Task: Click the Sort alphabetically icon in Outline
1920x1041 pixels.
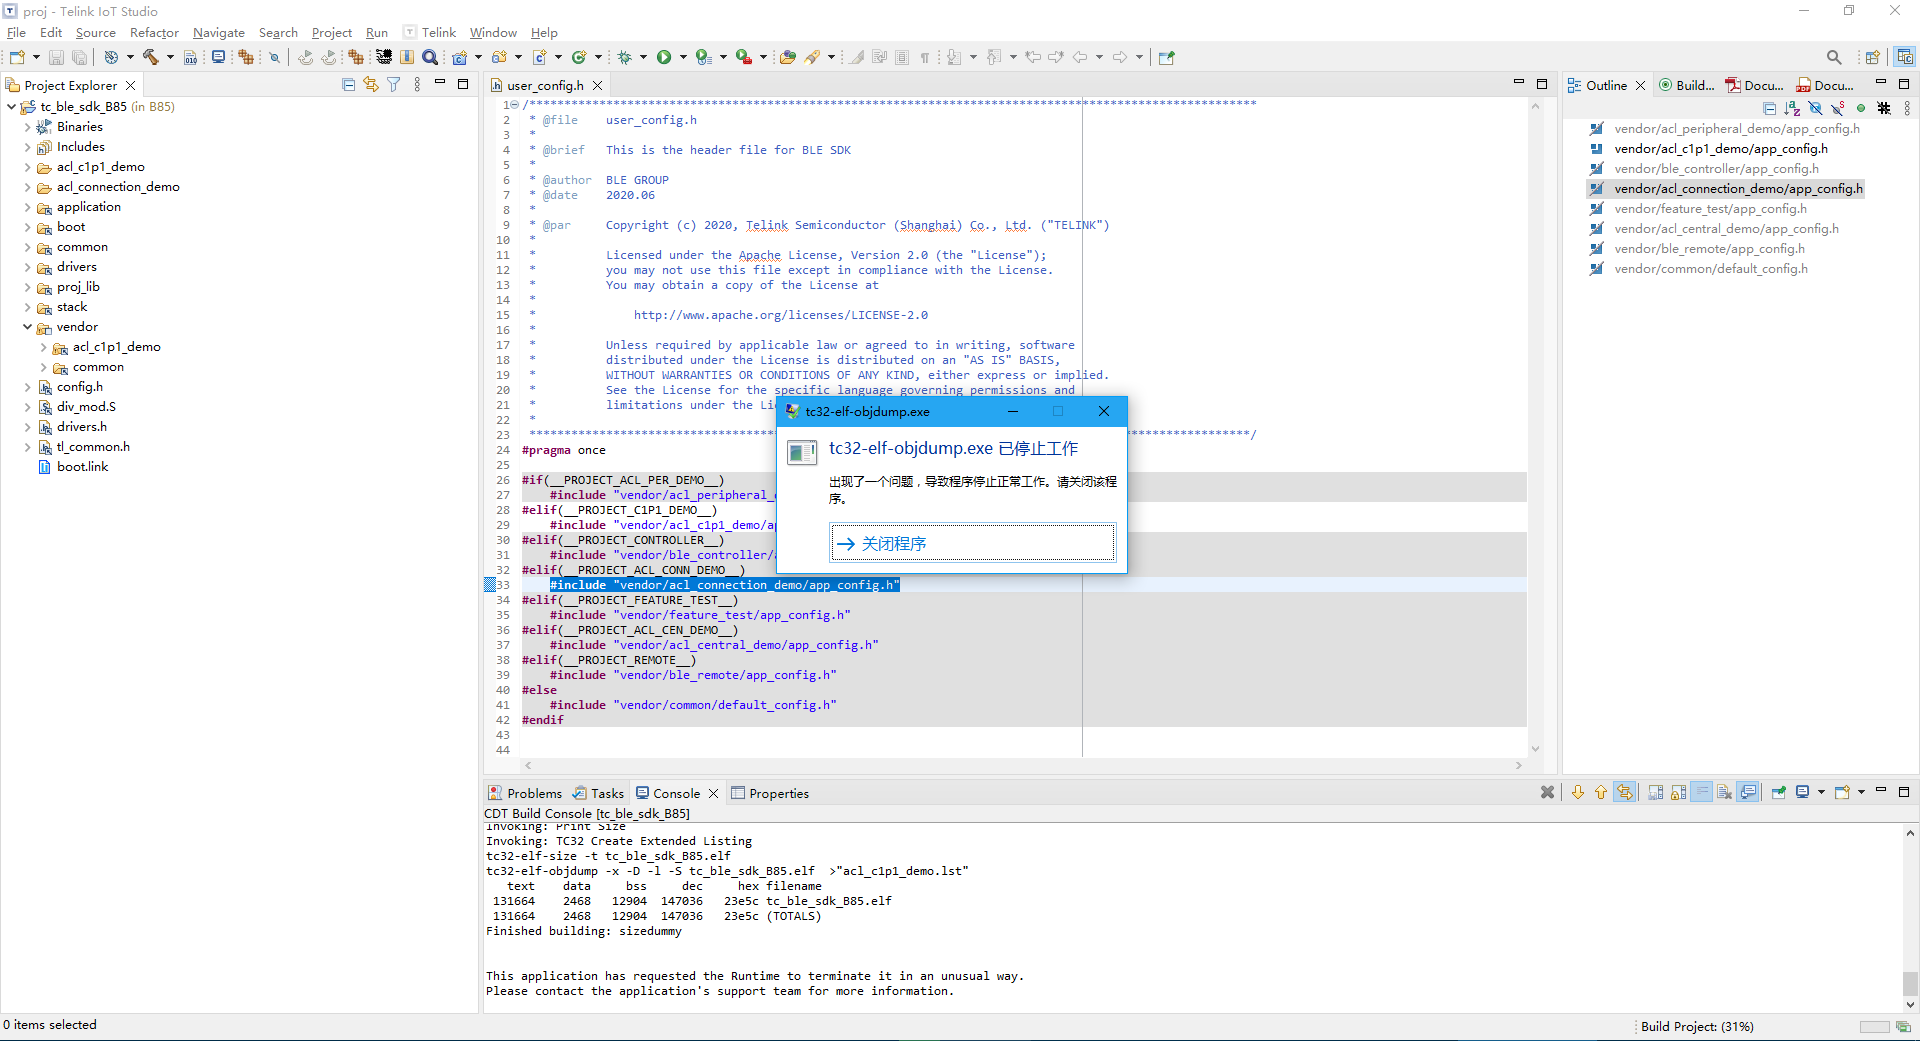Action: tap(1792, 108)
